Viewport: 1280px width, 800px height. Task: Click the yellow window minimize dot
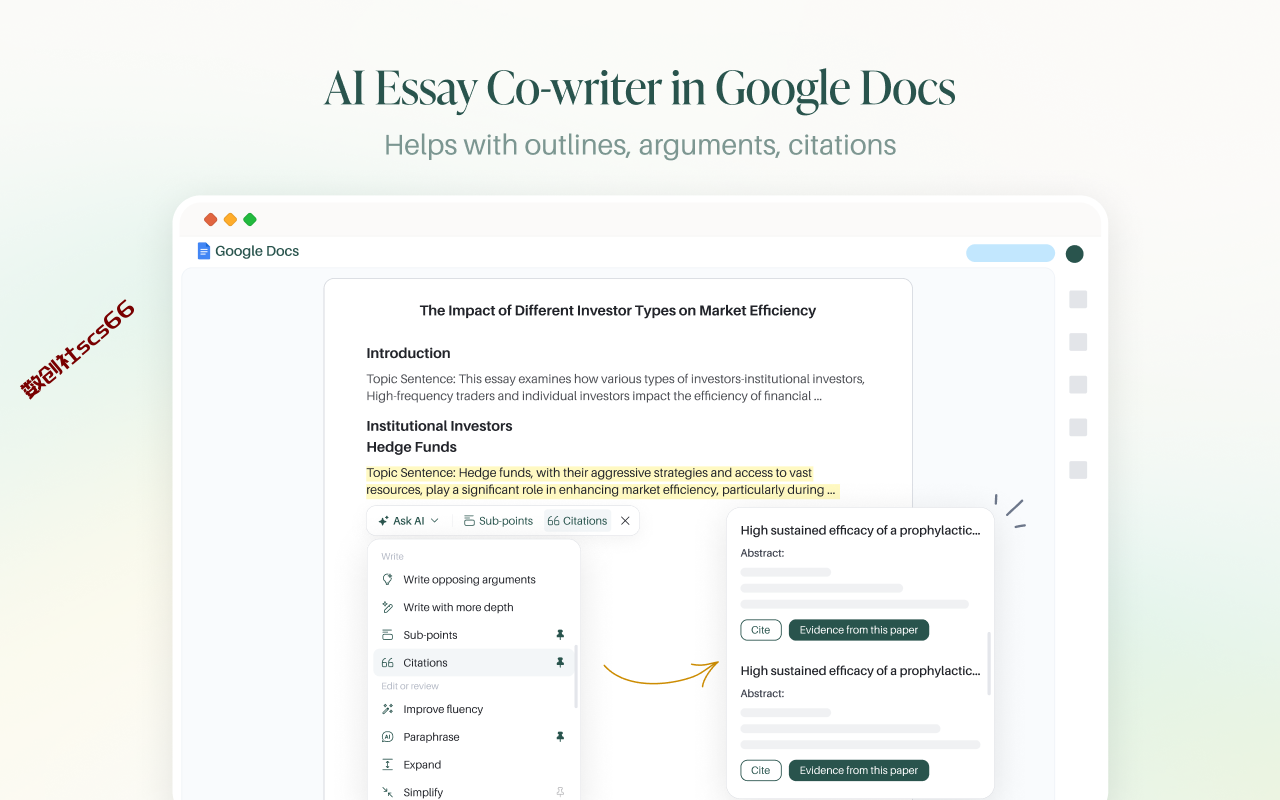coord(230,220)
